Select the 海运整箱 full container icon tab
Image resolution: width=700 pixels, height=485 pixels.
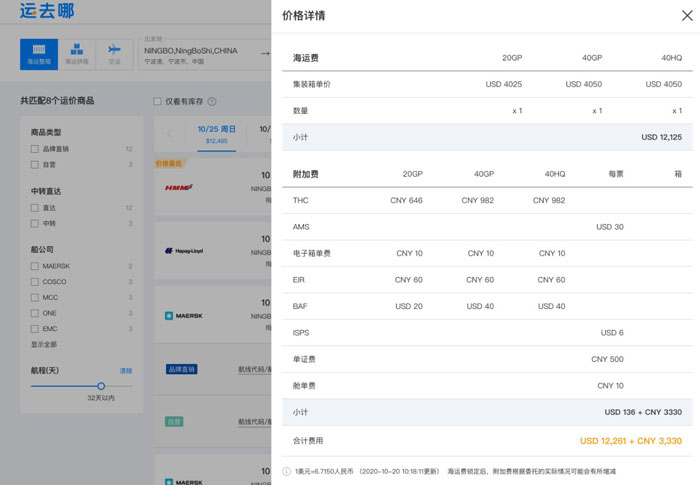39,53
